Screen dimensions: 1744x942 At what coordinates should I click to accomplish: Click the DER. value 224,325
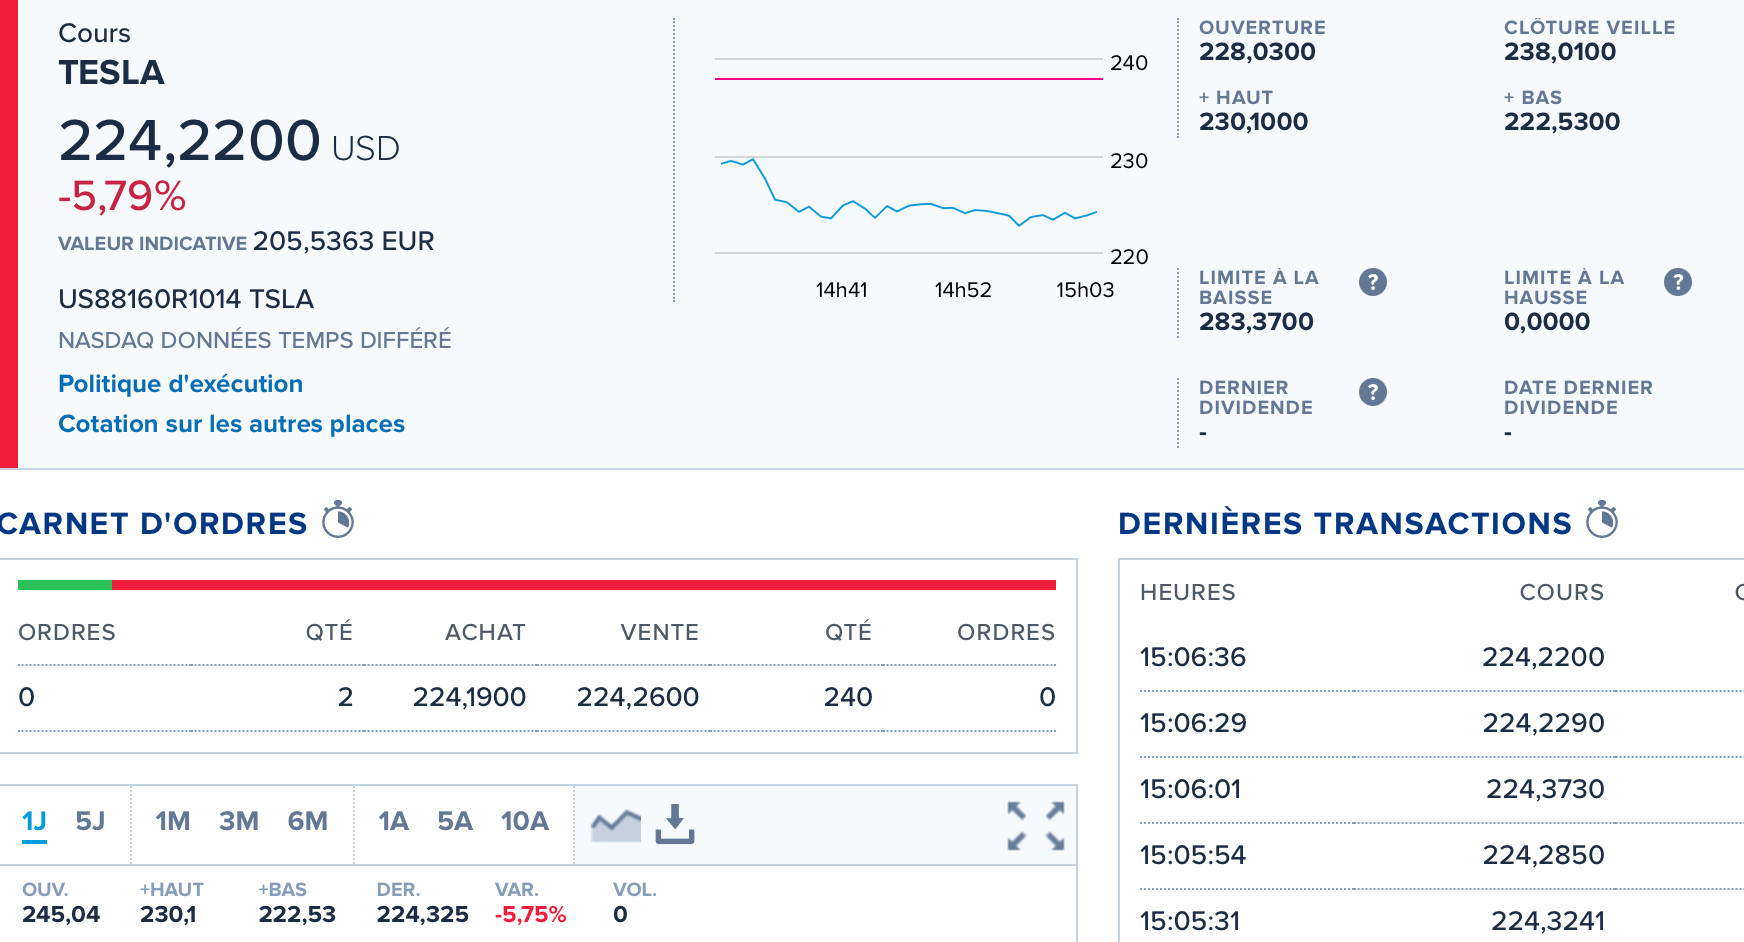click(x=423, y=914)
